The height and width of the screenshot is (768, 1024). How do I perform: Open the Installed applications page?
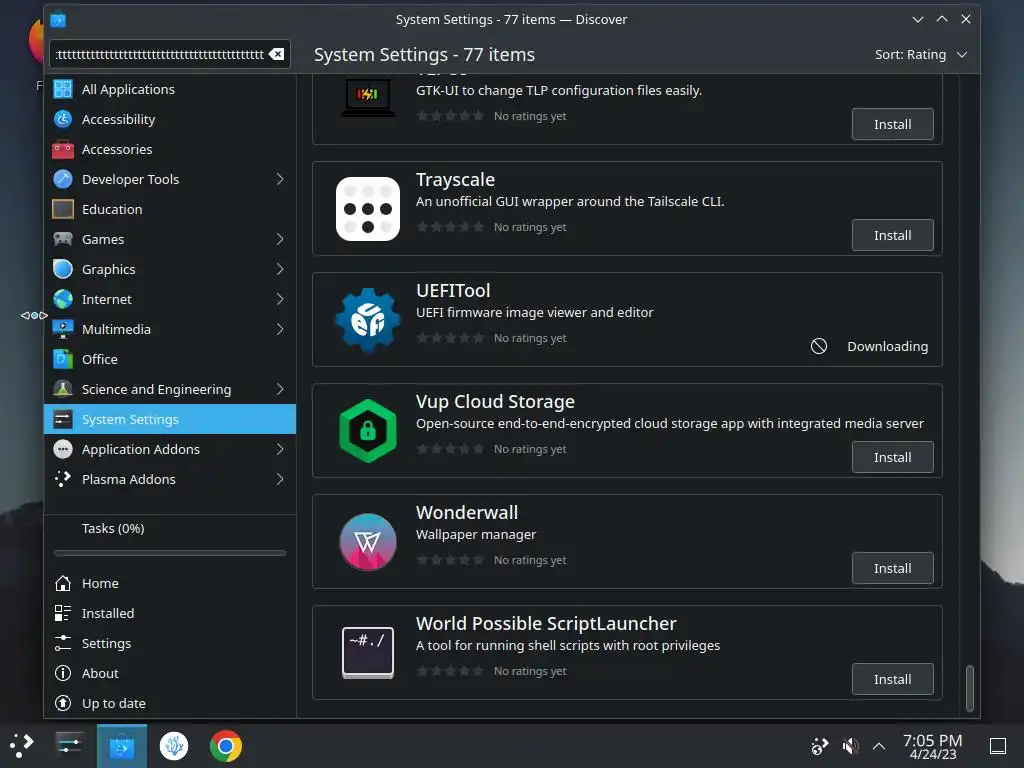[170, 613]
